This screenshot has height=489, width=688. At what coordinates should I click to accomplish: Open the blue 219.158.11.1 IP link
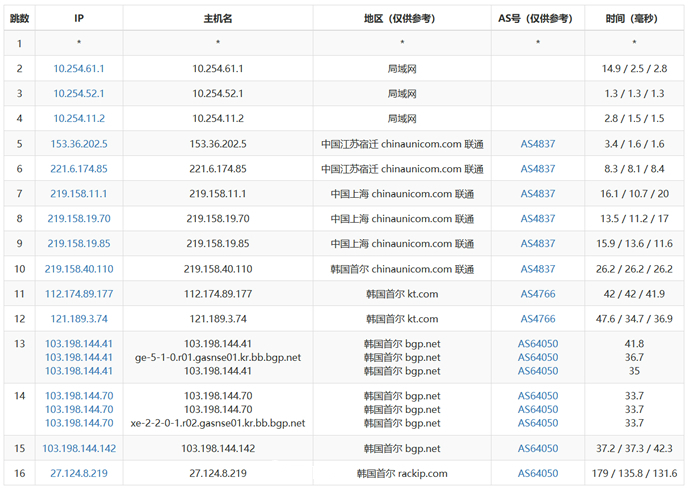click(79, 194)
